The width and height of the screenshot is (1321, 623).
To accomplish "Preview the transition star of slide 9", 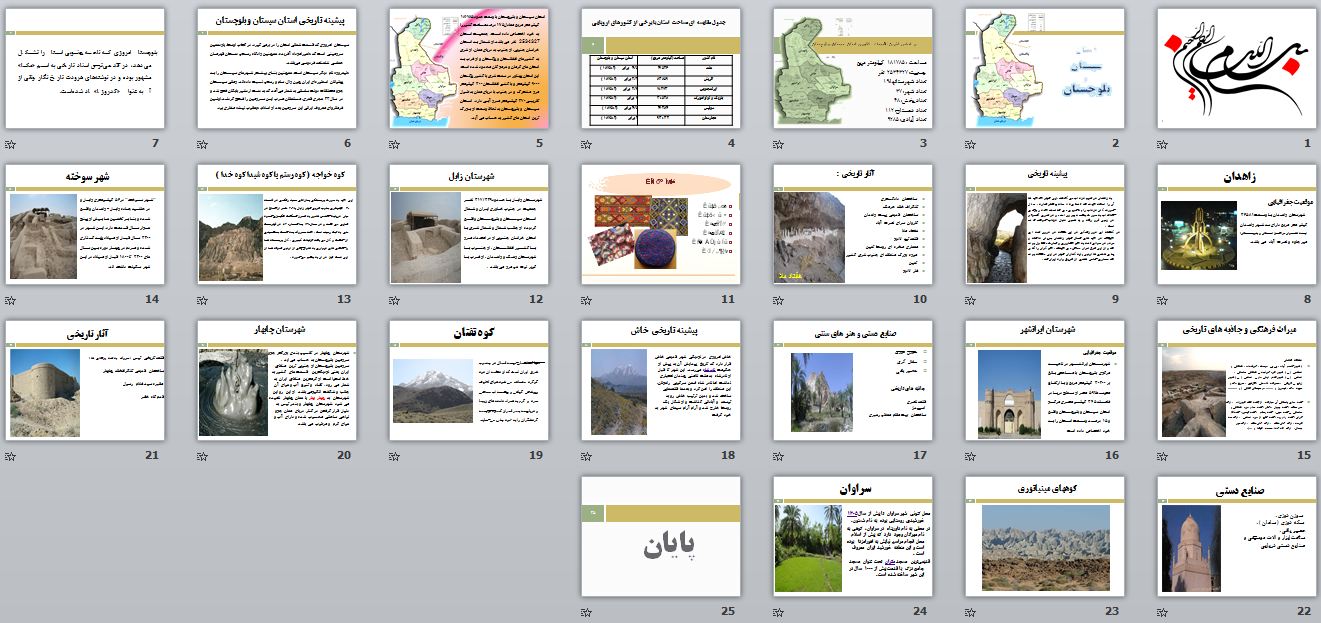I will tap(970, 301).
